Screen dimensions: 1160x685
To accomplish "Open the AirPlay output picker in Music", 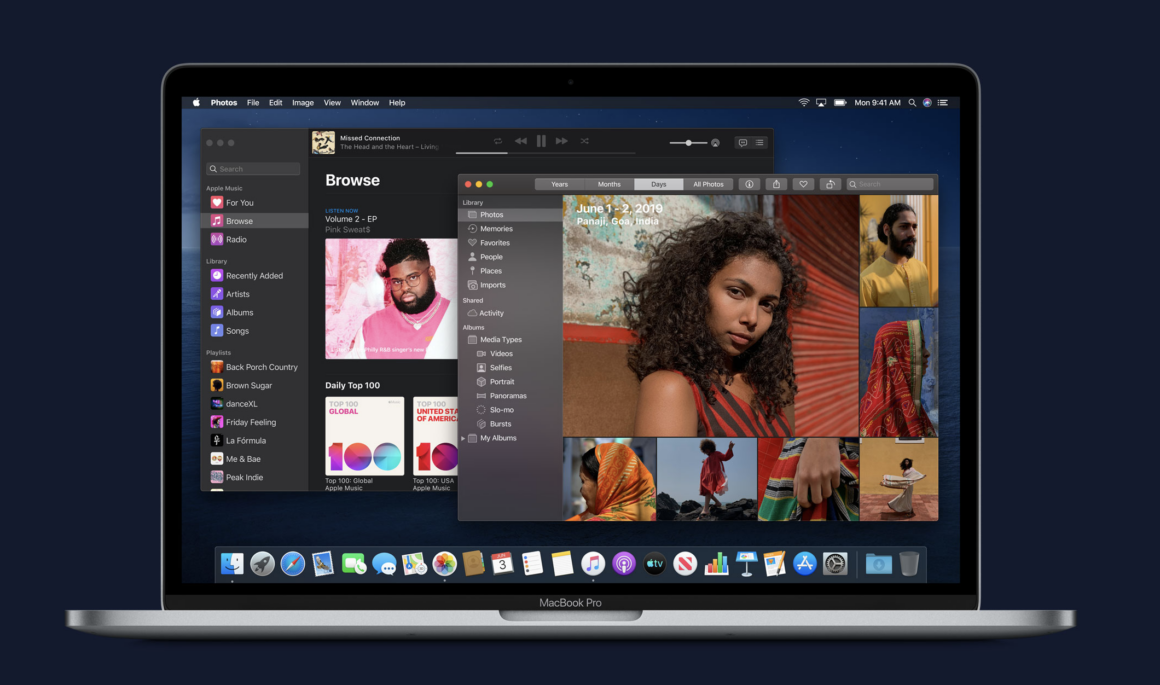I will coord(715,143).
